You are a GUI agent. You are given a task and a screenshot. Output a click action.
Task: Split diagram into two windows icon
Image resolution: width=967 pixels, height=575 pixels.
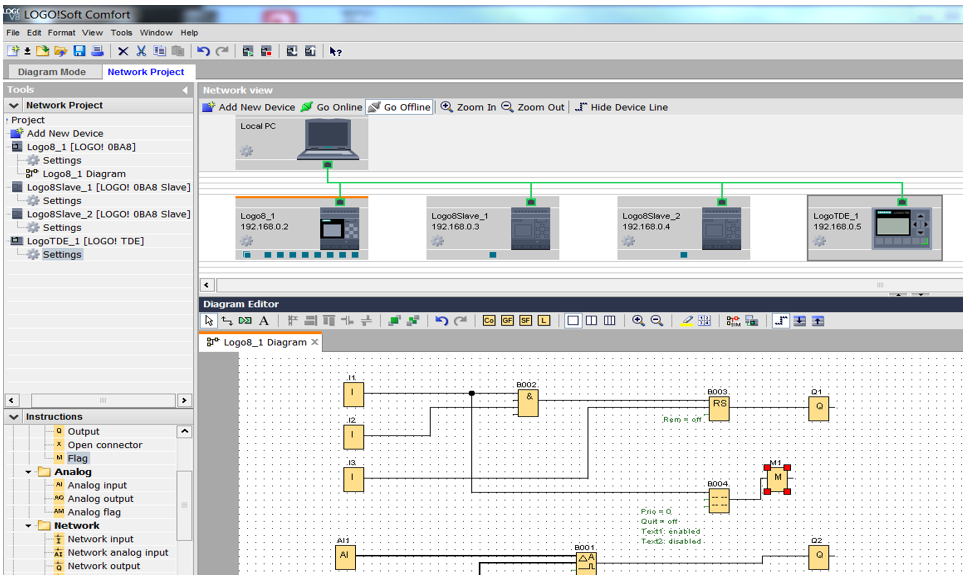[x=591, y=320]
